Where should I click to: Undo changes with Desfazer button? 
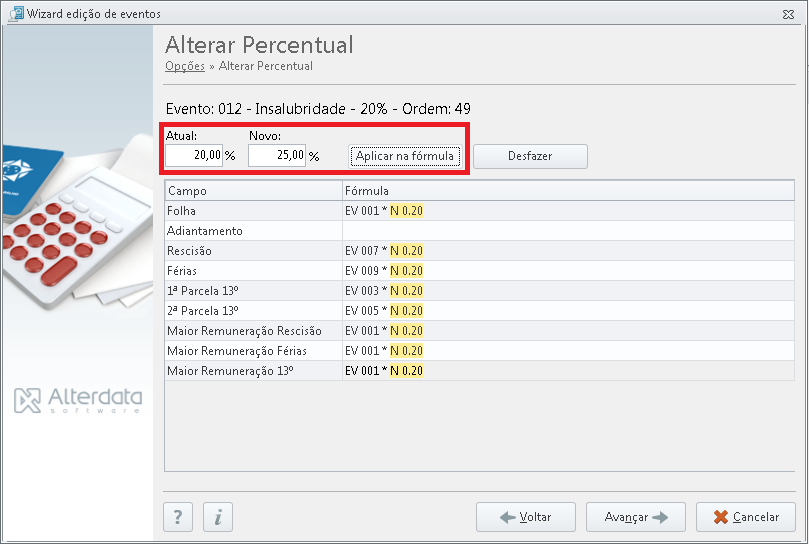pos(530,156)
